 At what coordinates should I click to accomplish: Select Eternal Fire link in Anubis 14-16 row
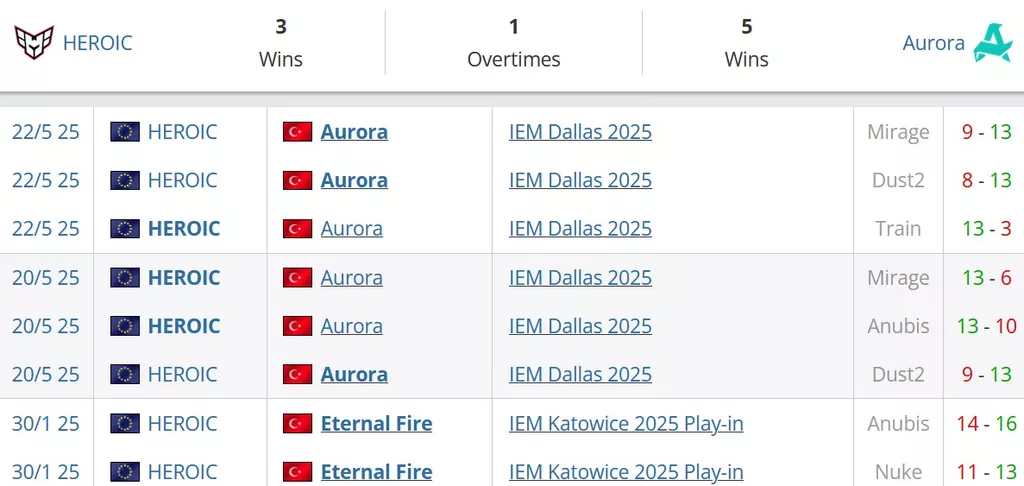376,423
